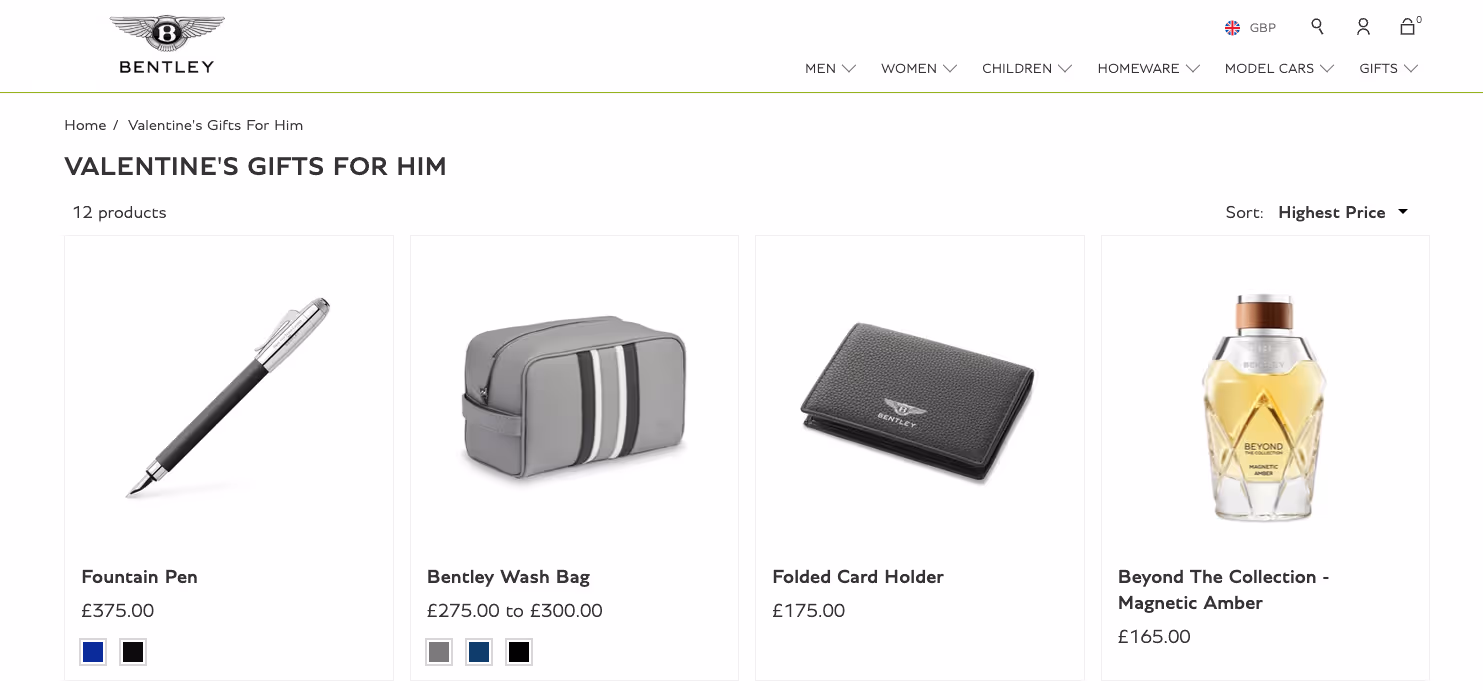Open the GIFTS menu

pos(1388,68)
